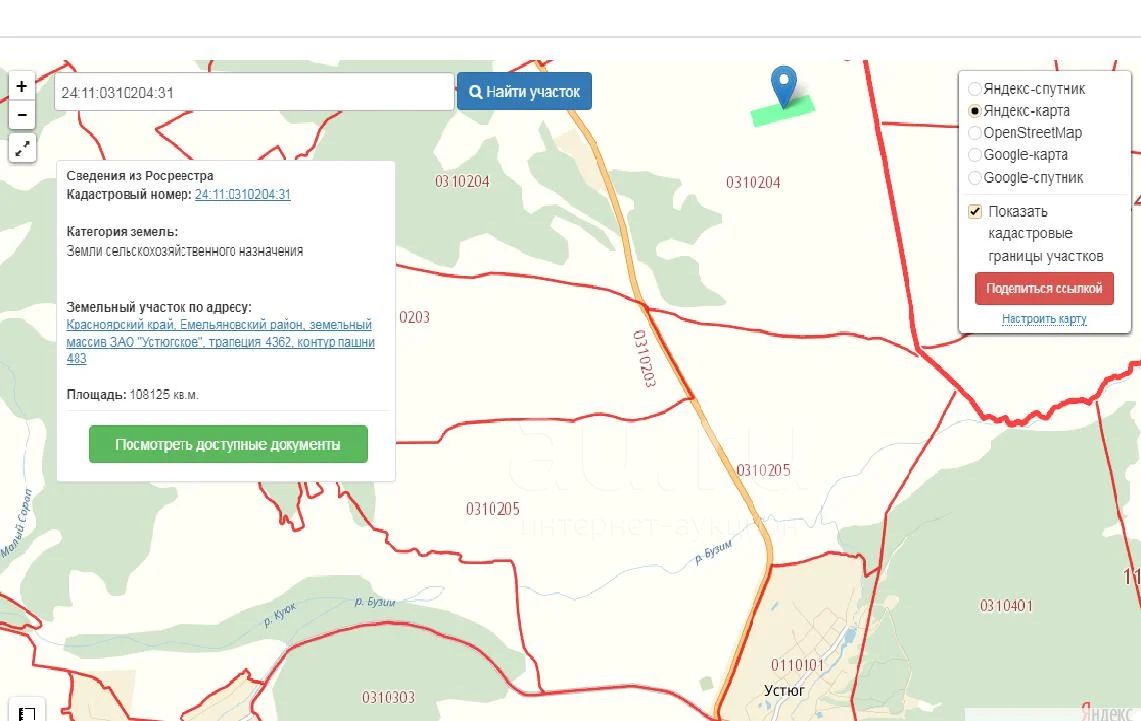Select Яндекс-спутник map layer

[974, 89]
